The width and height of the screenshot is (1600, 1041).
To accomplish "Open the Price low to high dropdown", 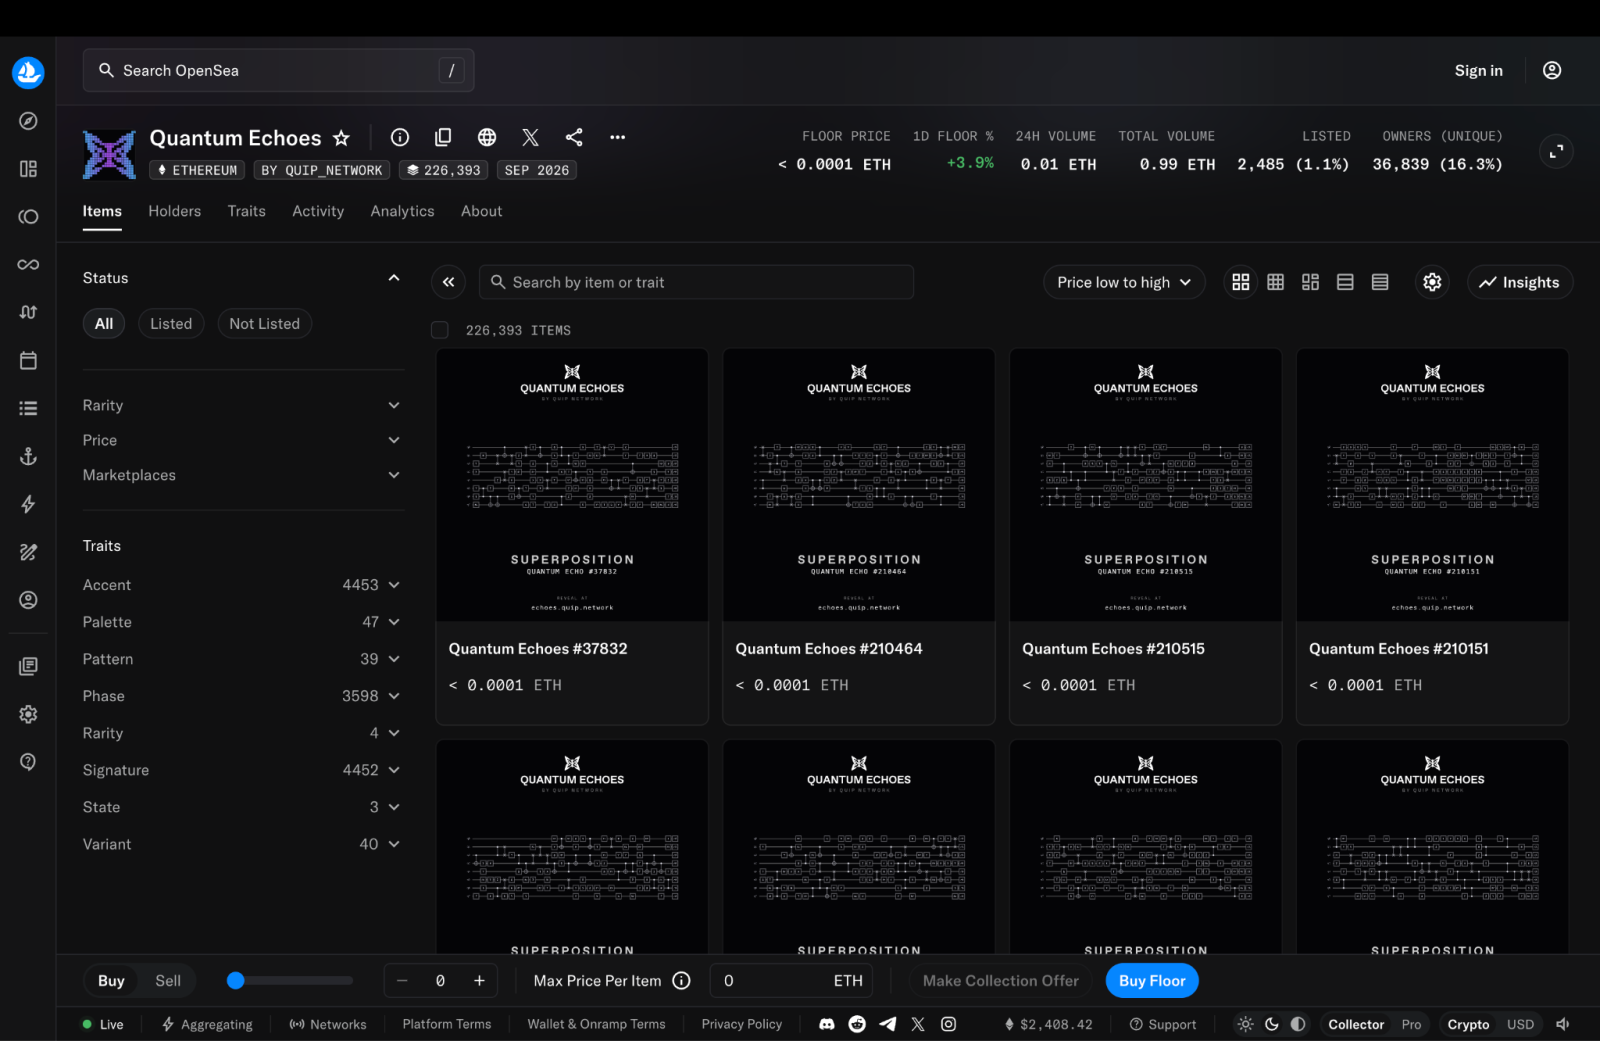I will click(x=1124, y=282).
